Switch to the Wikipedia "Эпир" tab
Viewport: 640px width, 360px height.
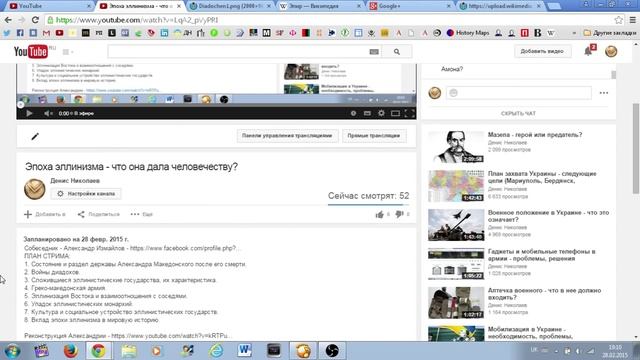319,6
